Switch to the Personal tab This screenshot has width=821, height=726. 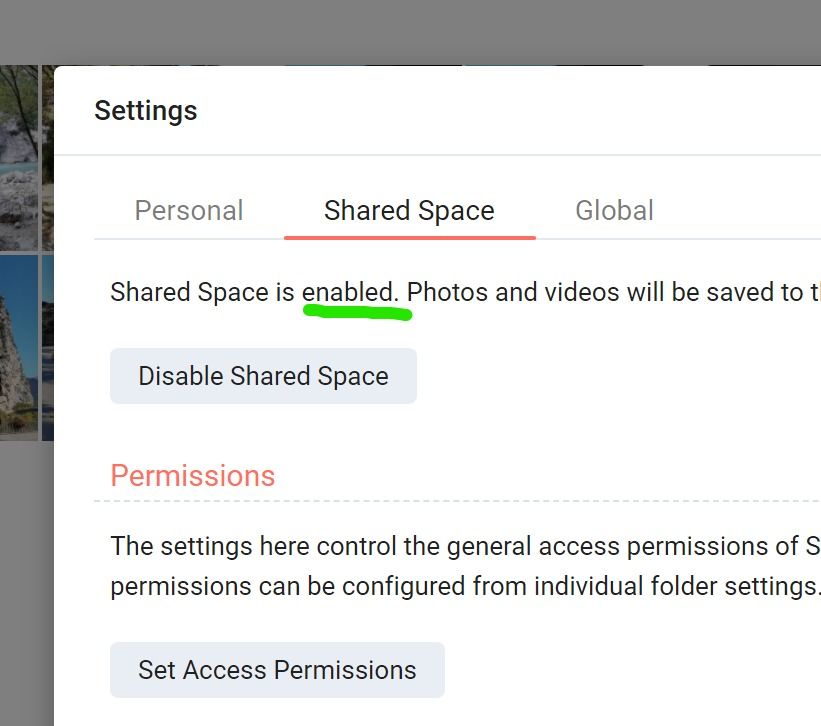pyautogui.click(x=189, y=211)
